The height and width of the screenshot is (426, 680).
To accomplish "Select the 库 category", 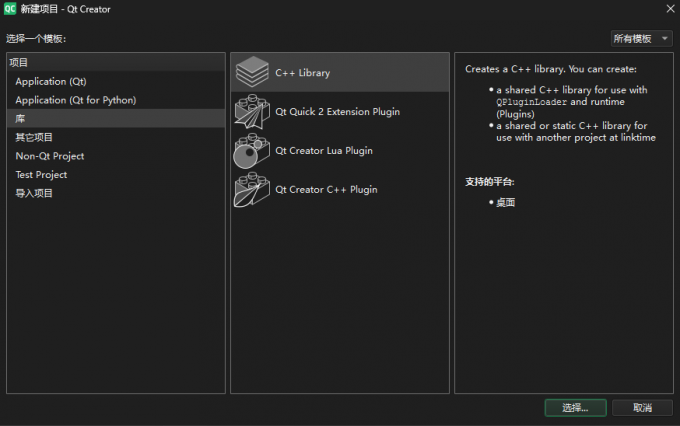I will coord(20,118).
